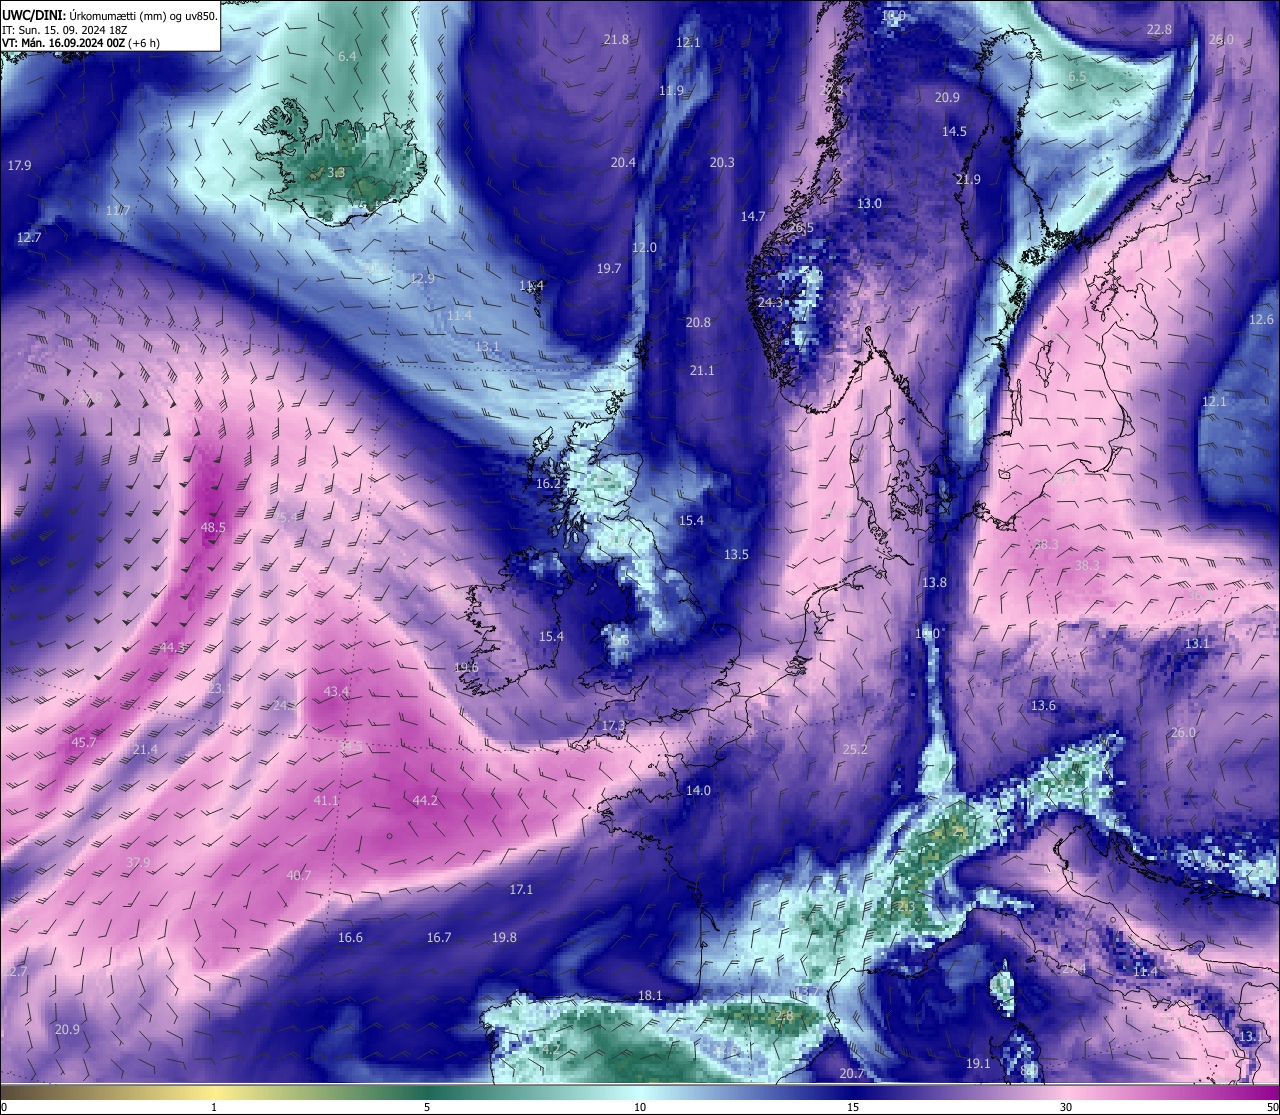The height and width of the screenshot is (1115, 1280).
Task: Click the 37.9 value label
Action: 138,862
